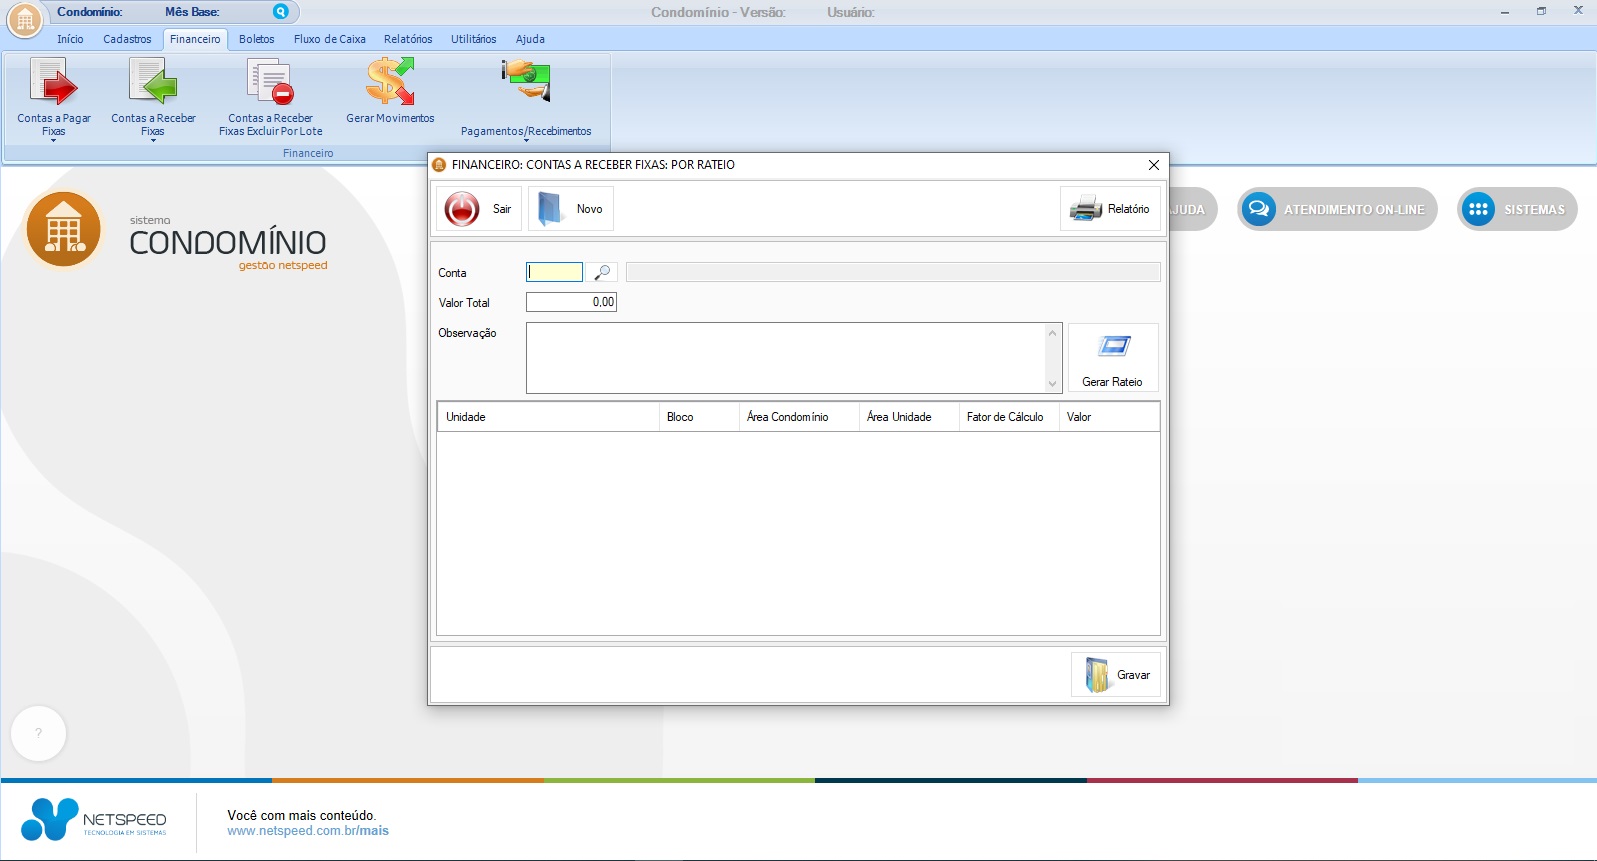Click Observação scrollbar up arrow

point(1052,332)
